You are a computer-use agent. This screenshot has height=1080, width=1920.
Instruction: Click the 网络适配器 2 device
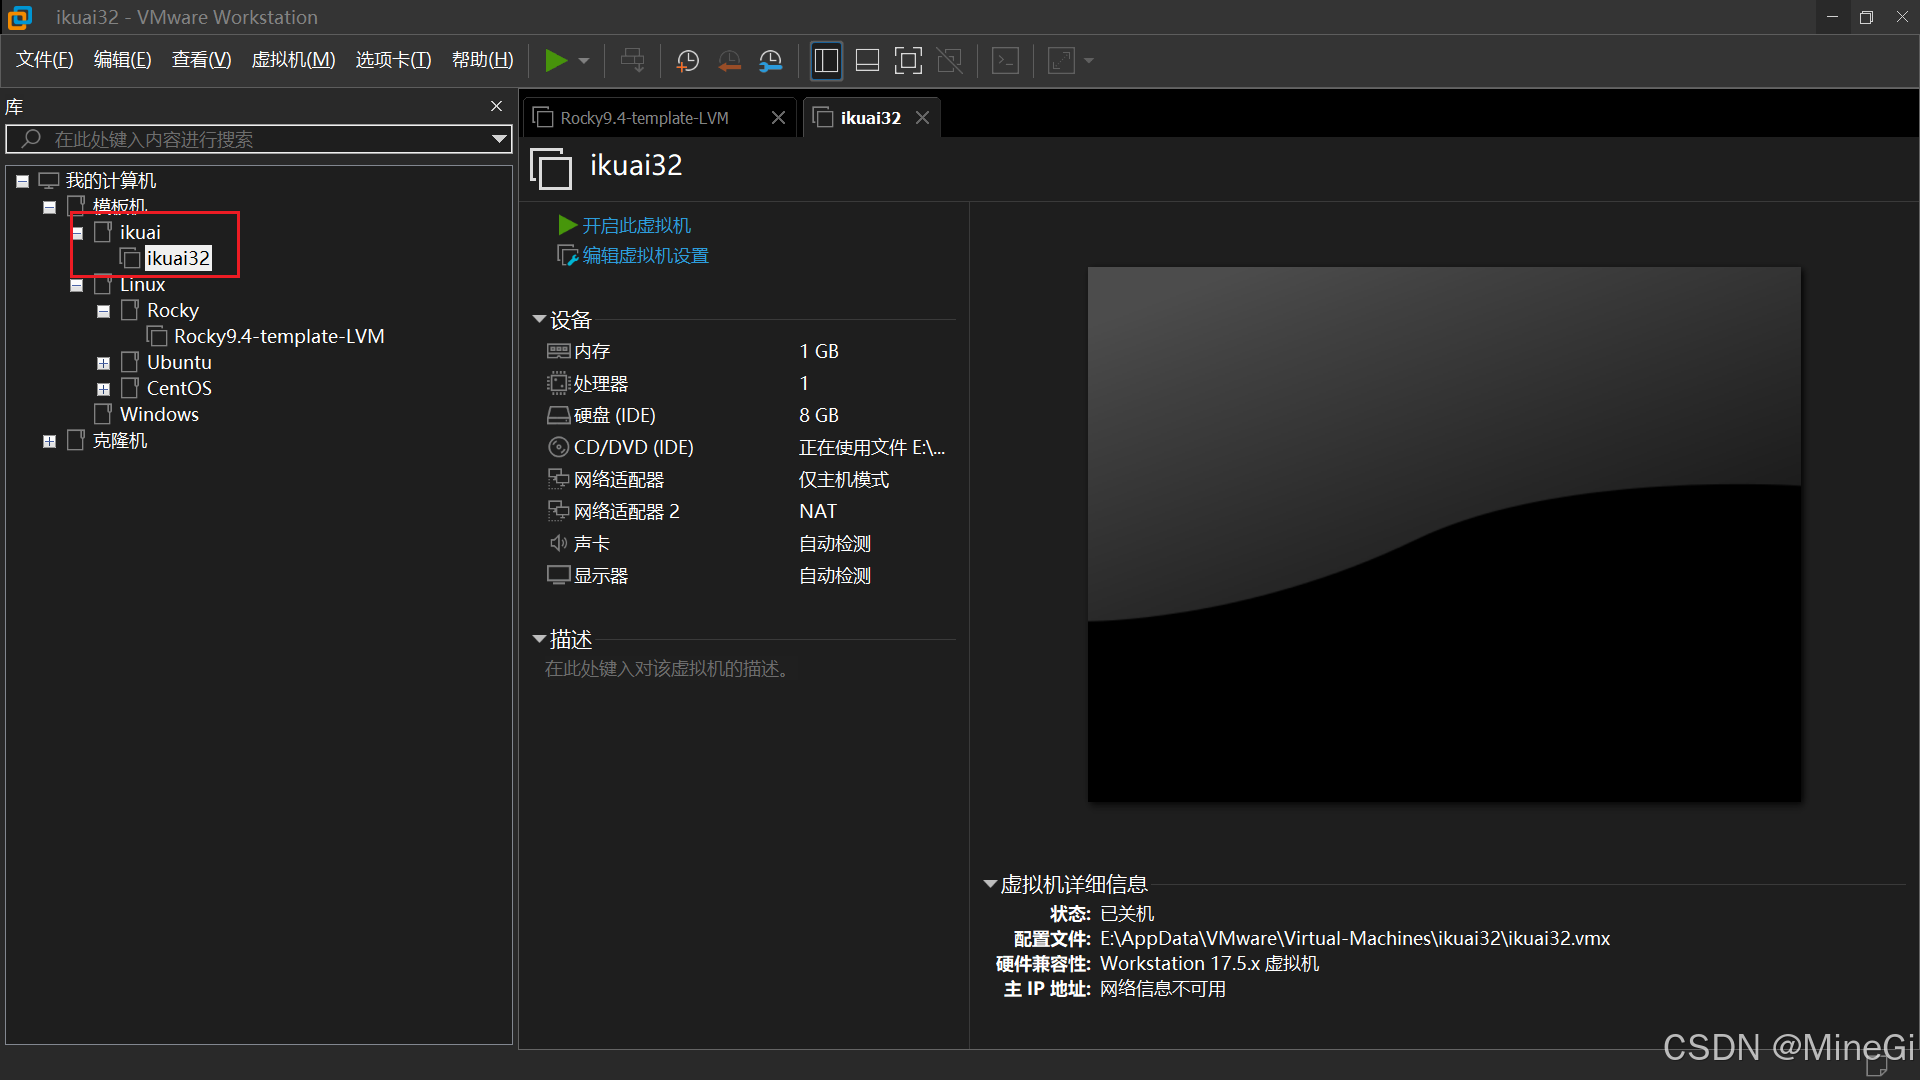pyautogui.click(x=626, y=511)
